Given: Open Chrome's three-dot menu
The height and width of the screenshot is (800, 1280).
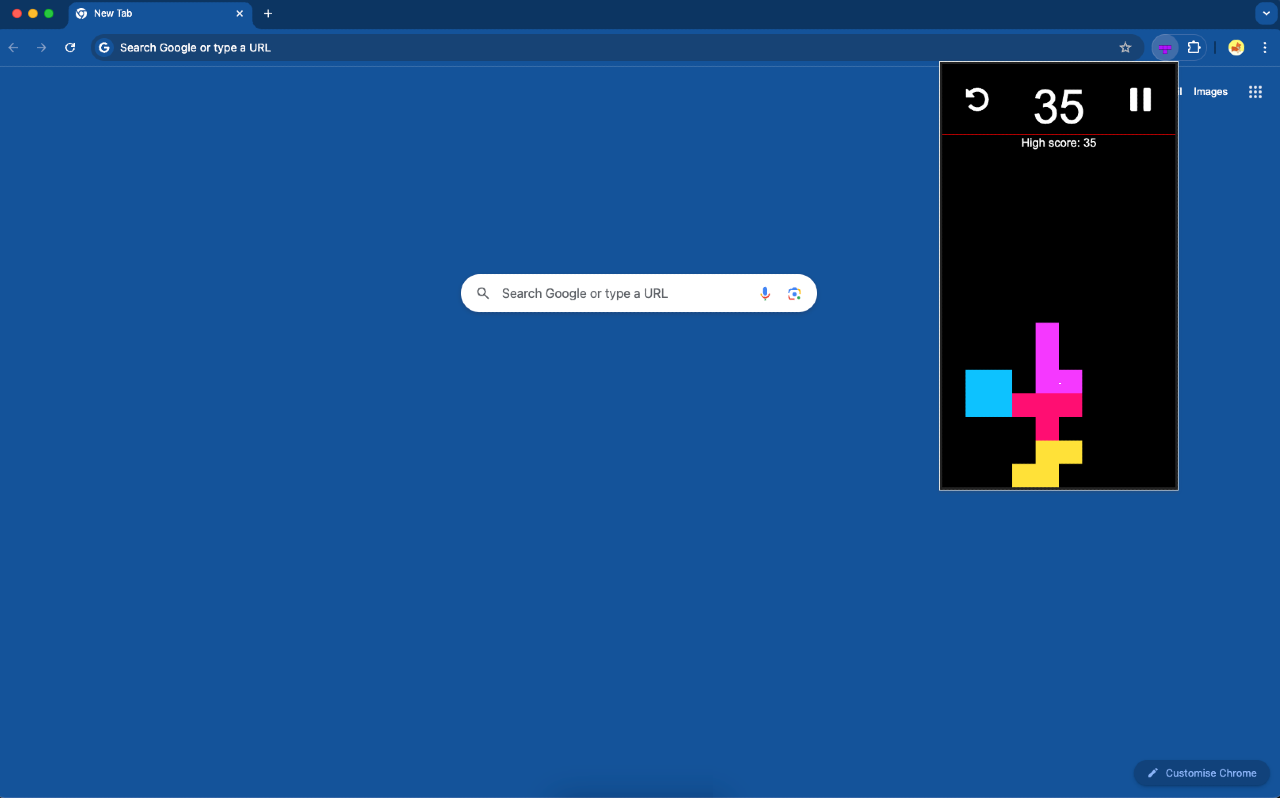Looking at the screenshot, I should click(1264, 48).
